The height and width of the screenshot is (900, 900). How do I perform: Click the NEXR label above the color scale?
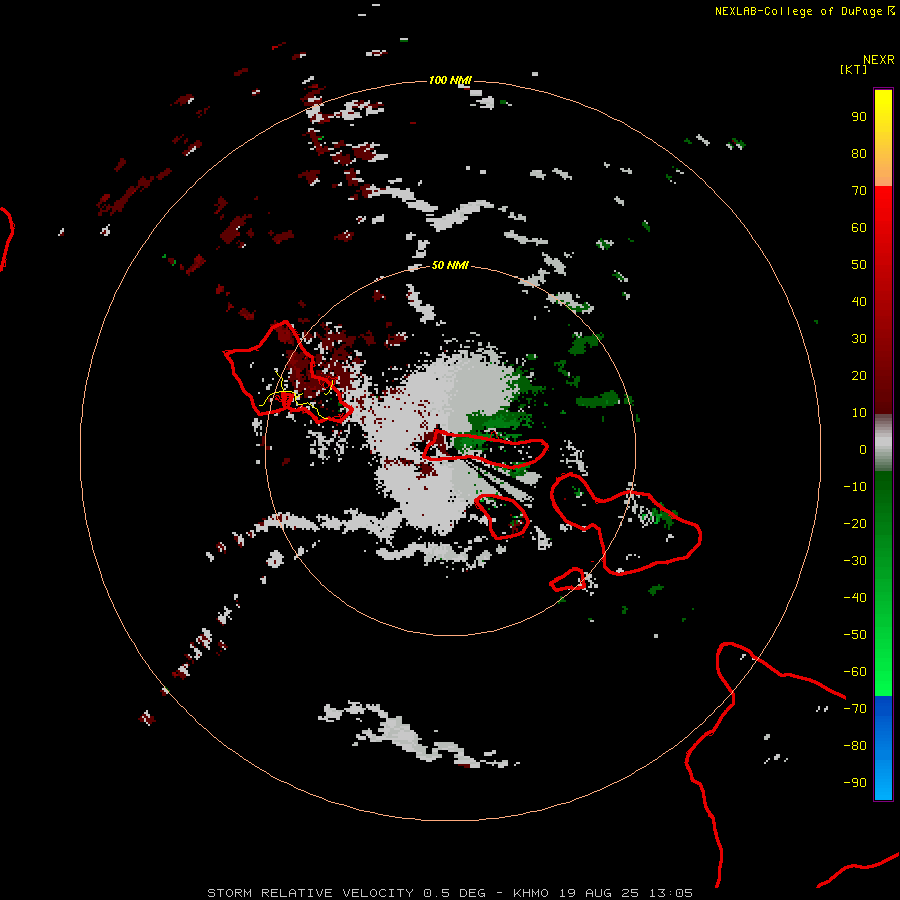click(879, 60)
